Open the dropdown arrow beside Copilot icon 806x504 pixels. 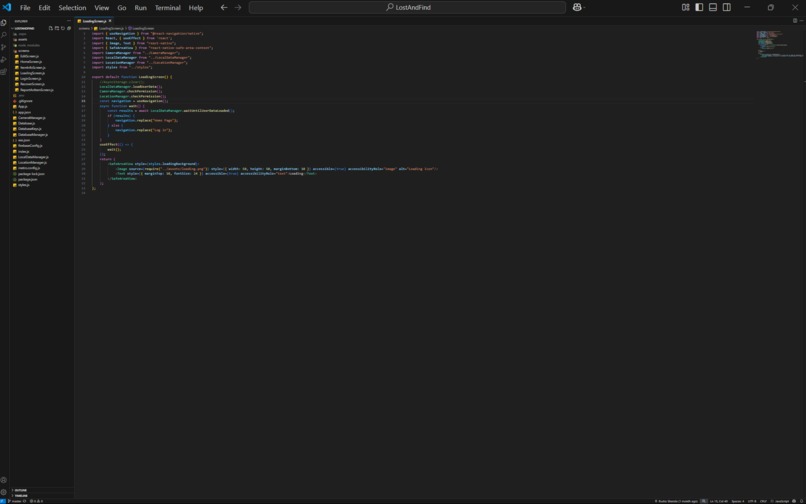(584, 8)
